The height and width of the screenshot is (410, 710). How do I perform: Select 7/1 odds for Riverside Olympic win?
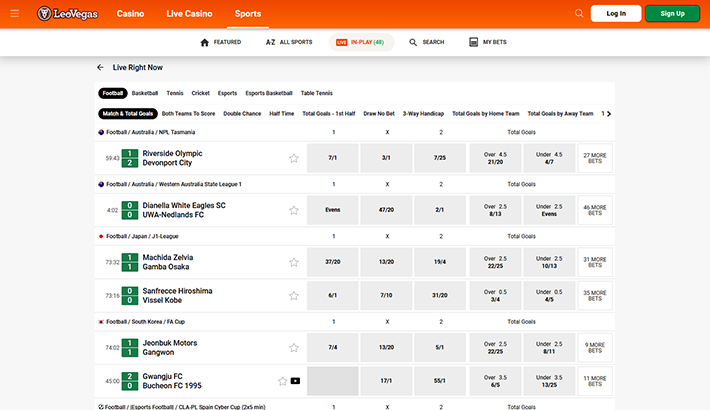click(332, 158)
